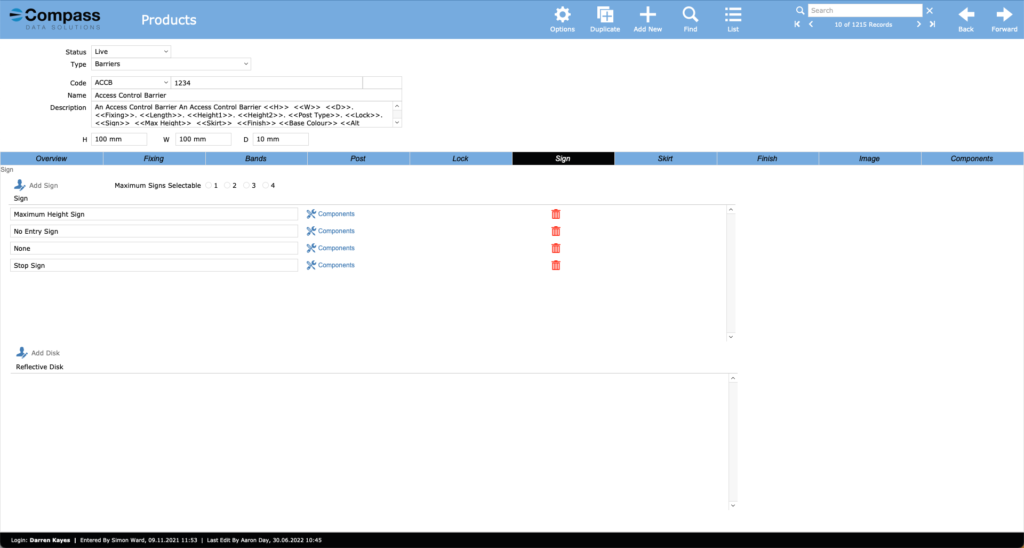Viewport: 1024px width, 548px height.
Task: Open the Finish tab
Action: pyautogui.click(x=767, y=159)
